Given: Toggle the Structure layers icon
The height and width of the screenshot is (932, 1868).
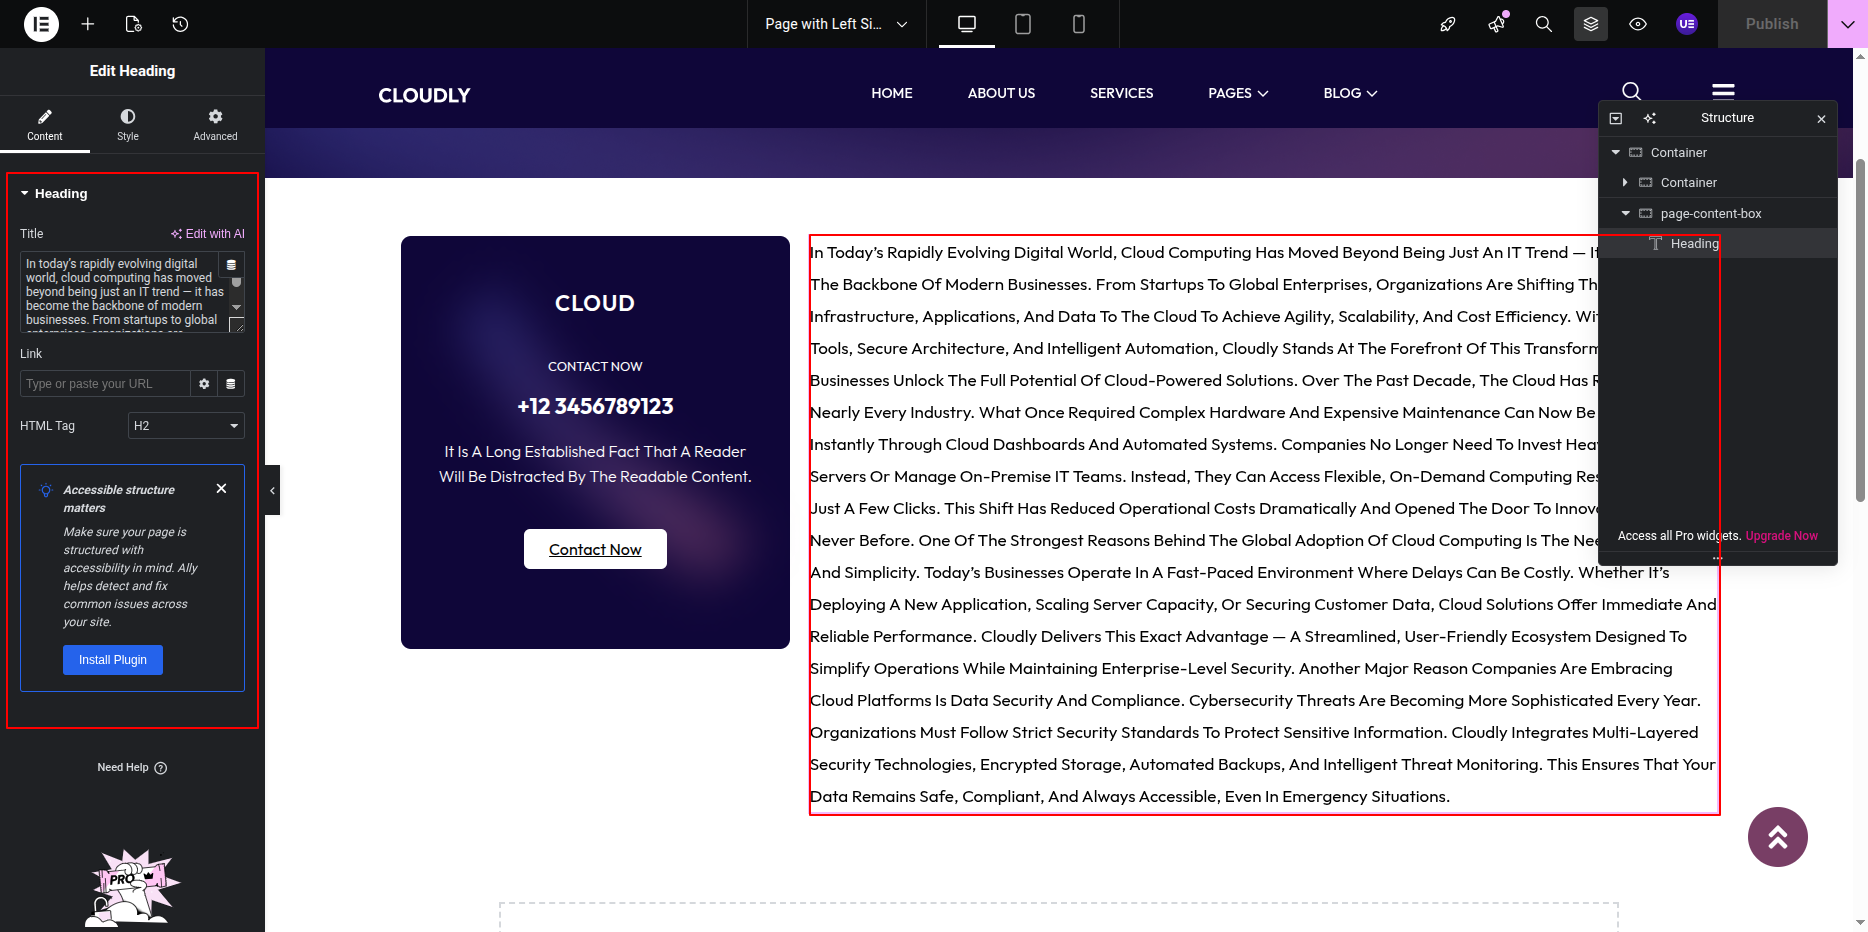Looking at the screenshot, I should [1591, 24].
